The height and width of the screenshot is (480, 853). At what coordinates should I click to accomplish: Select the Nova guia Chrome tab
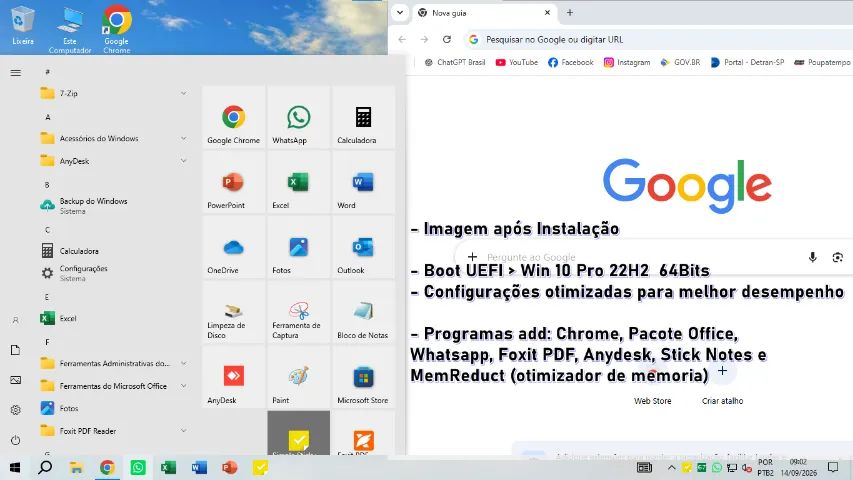(x=484, y=13)
